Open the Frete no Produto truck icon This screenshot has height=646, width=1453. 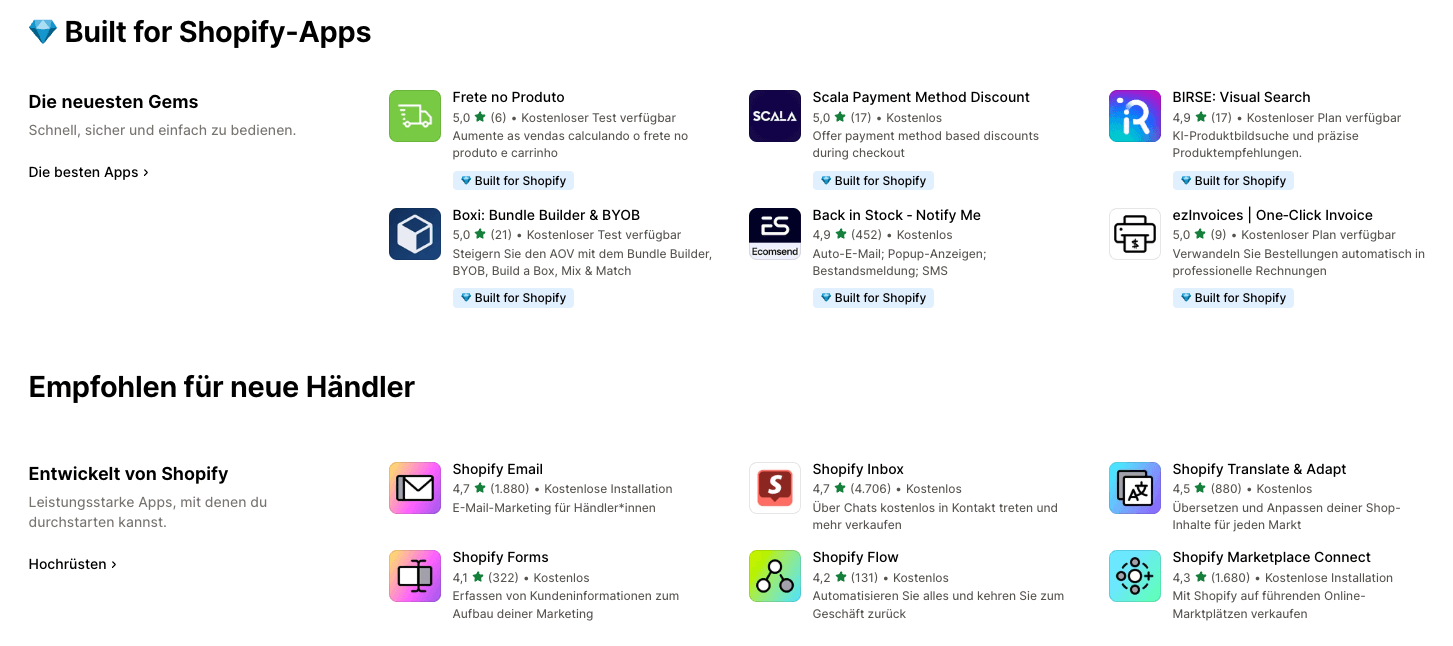(415, 116)
